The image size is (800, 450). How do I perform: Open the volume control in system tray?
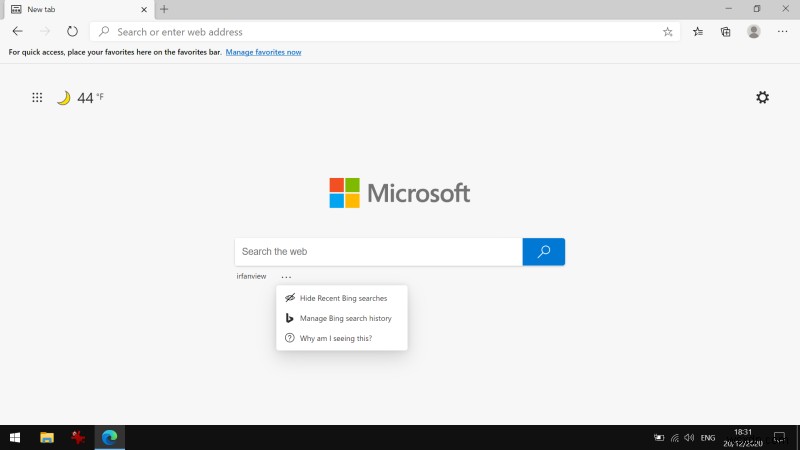coord(689,438)
